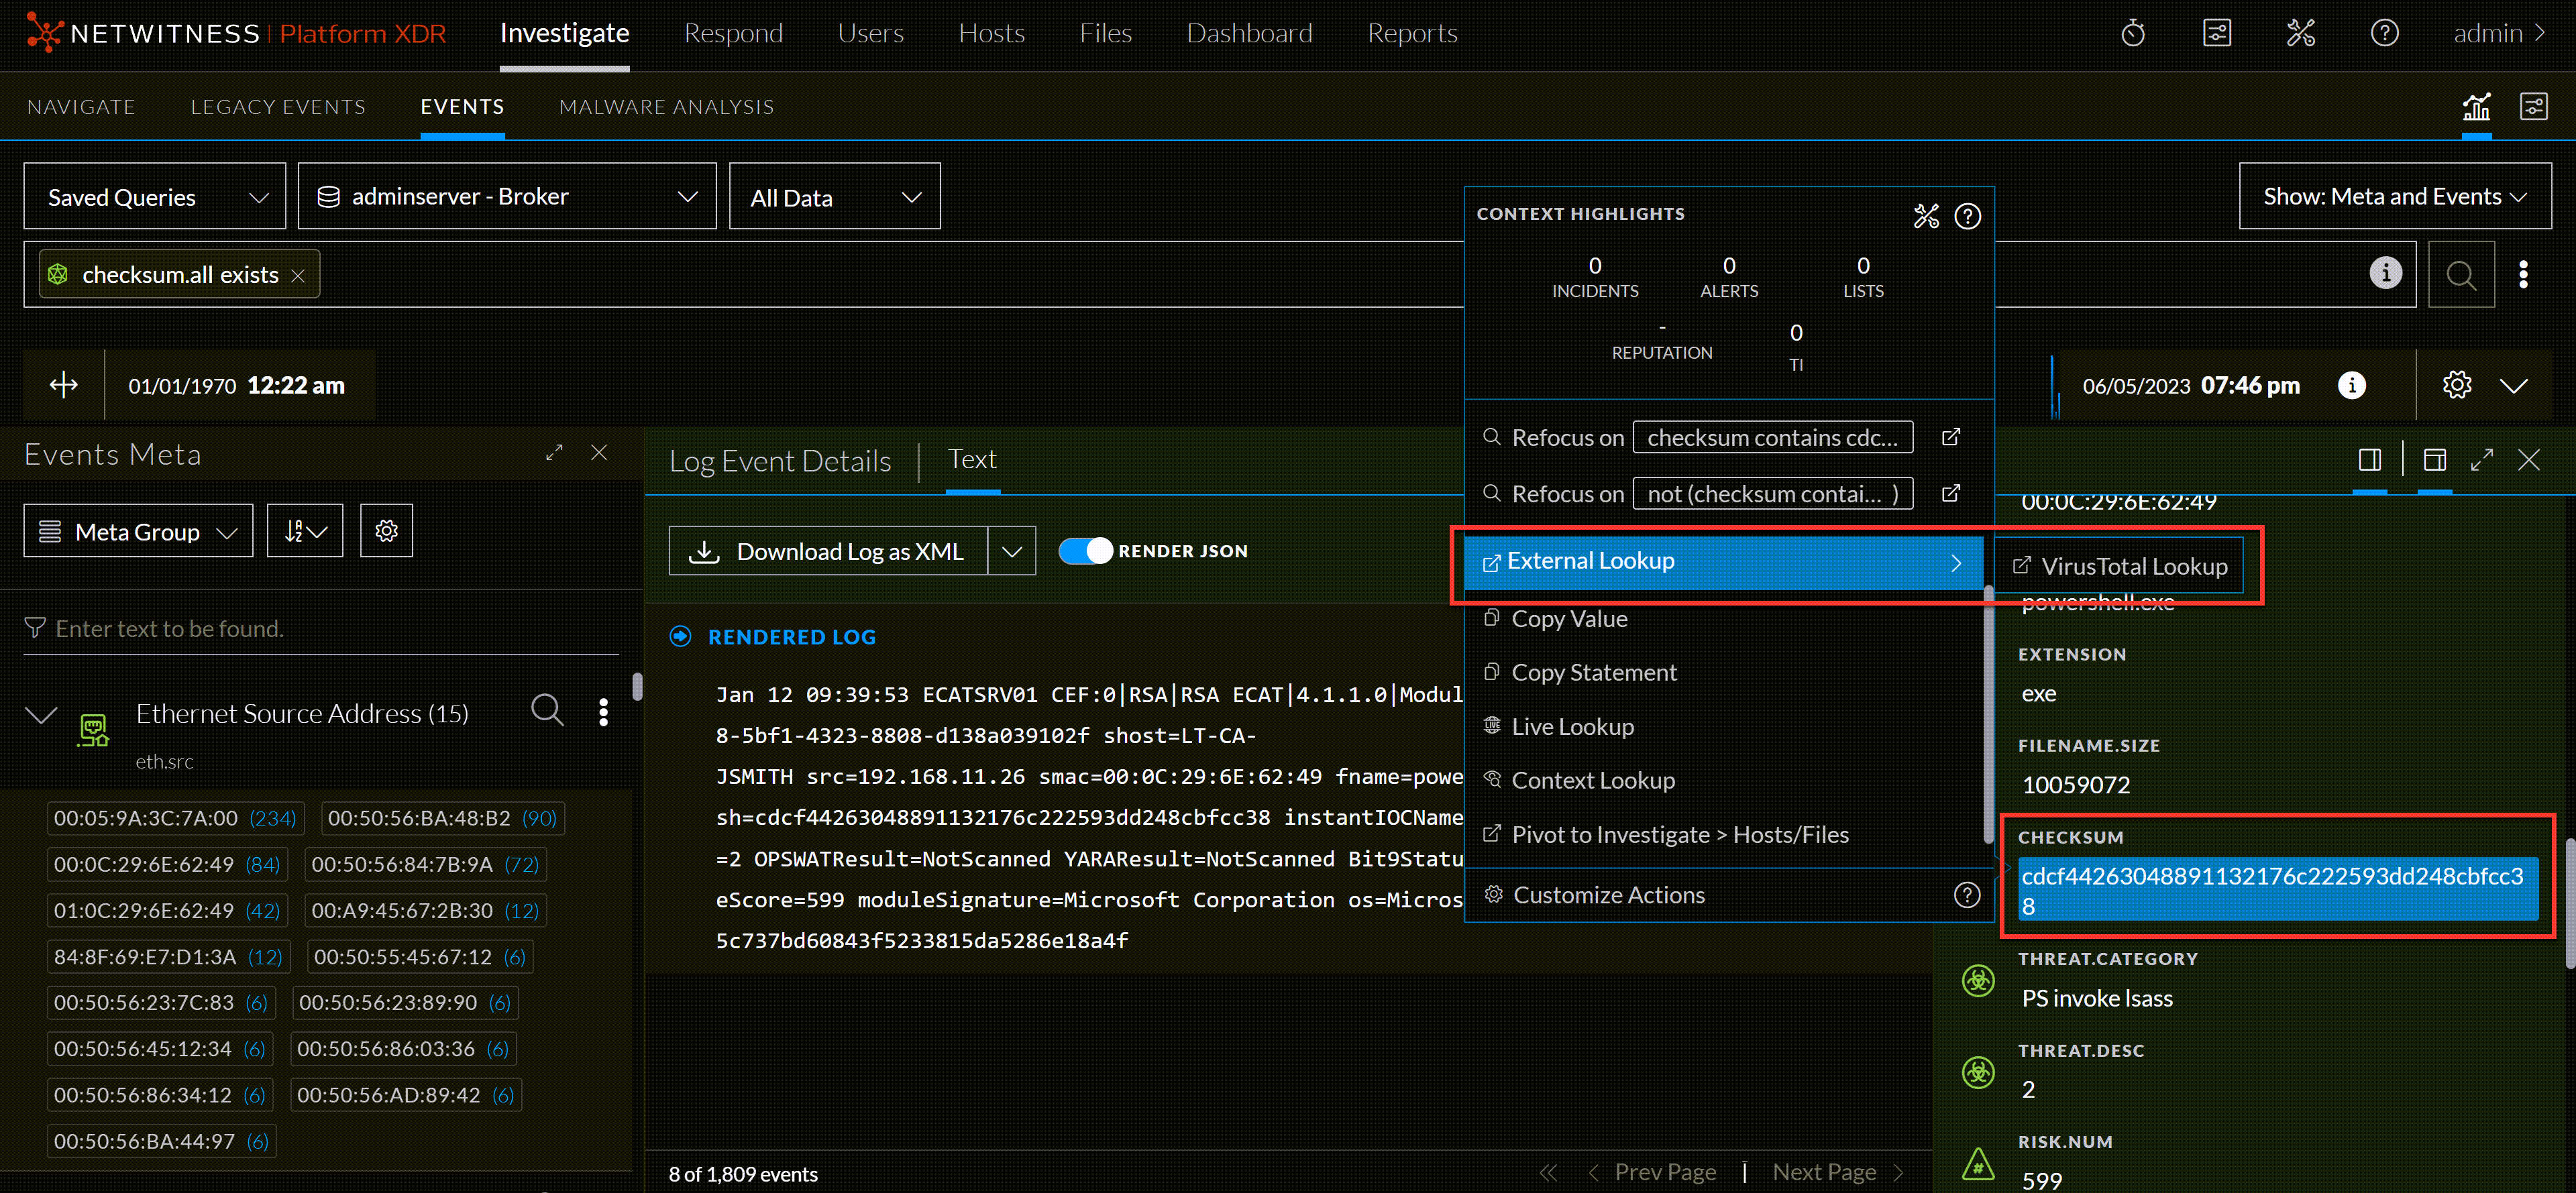The image size is (2576, 1193).
Task: Switch to the MALWARE ANALYSIS tab
Action: [665, 106]
